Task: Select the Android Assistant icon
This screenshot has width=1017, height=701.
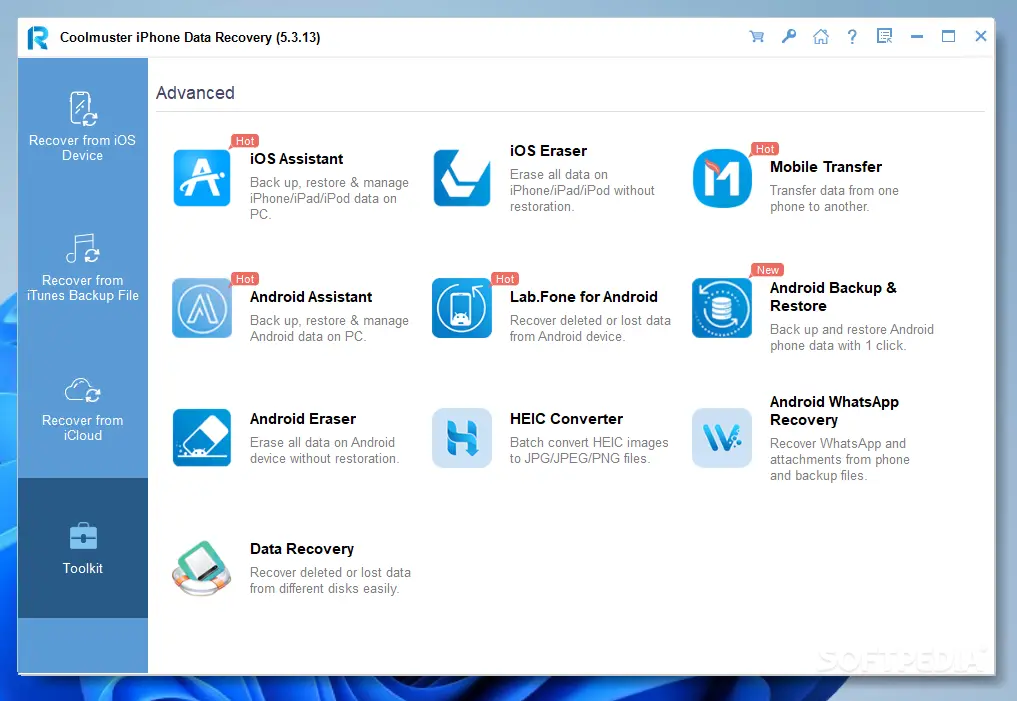Action: [202, 308]
